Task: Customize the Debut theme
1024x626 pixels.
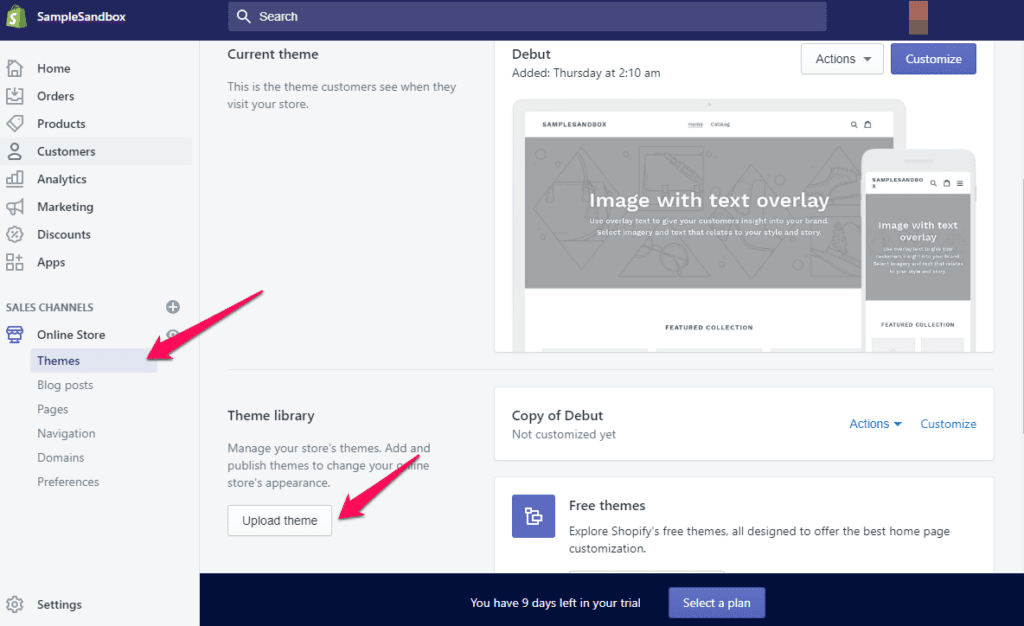Action: pos(932,58)
